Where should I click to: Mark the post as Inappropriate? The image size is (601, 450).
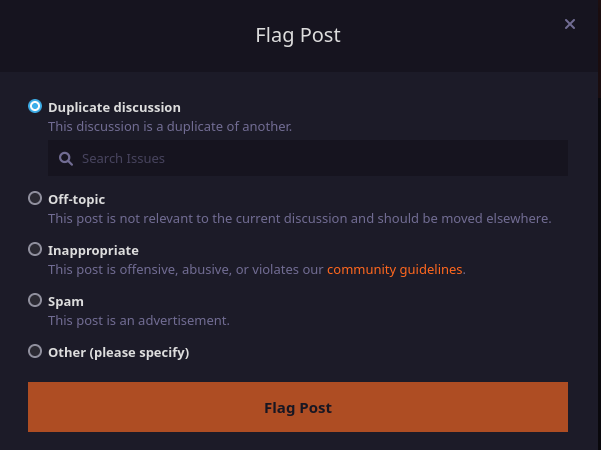(36, 249)
